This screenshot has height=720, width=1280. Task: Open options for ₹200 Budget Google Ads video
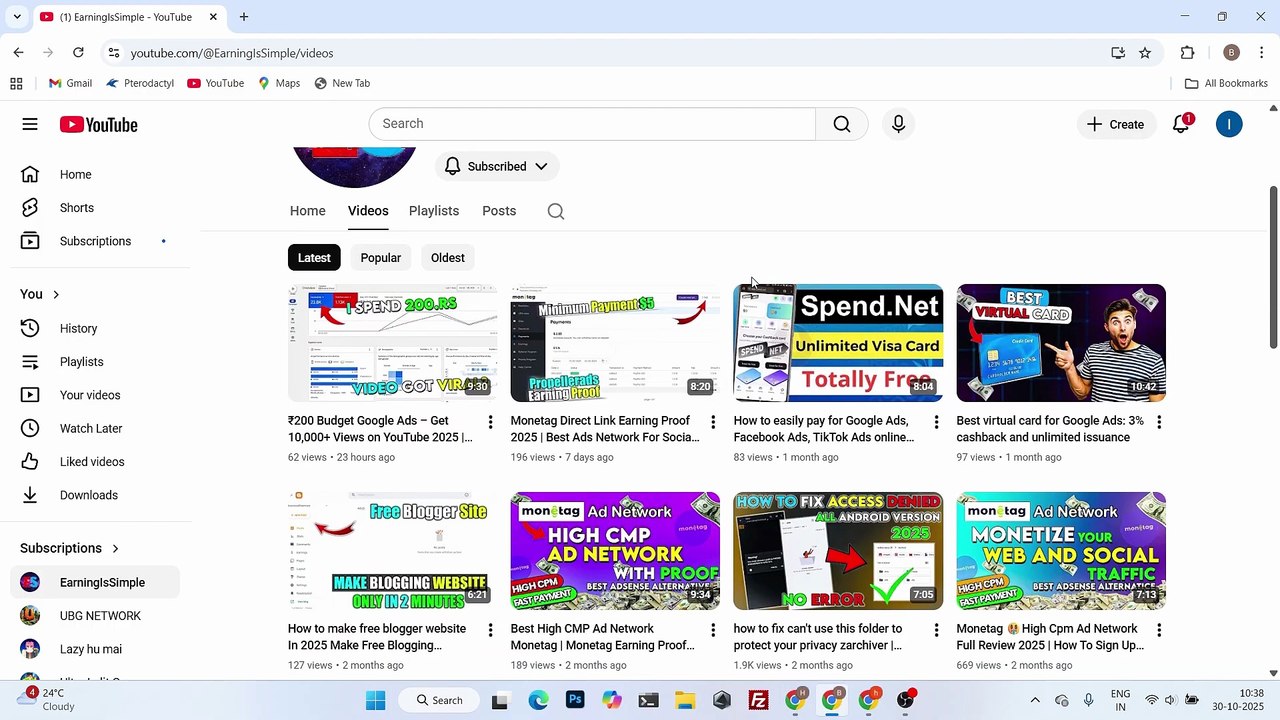pos(490,423)
